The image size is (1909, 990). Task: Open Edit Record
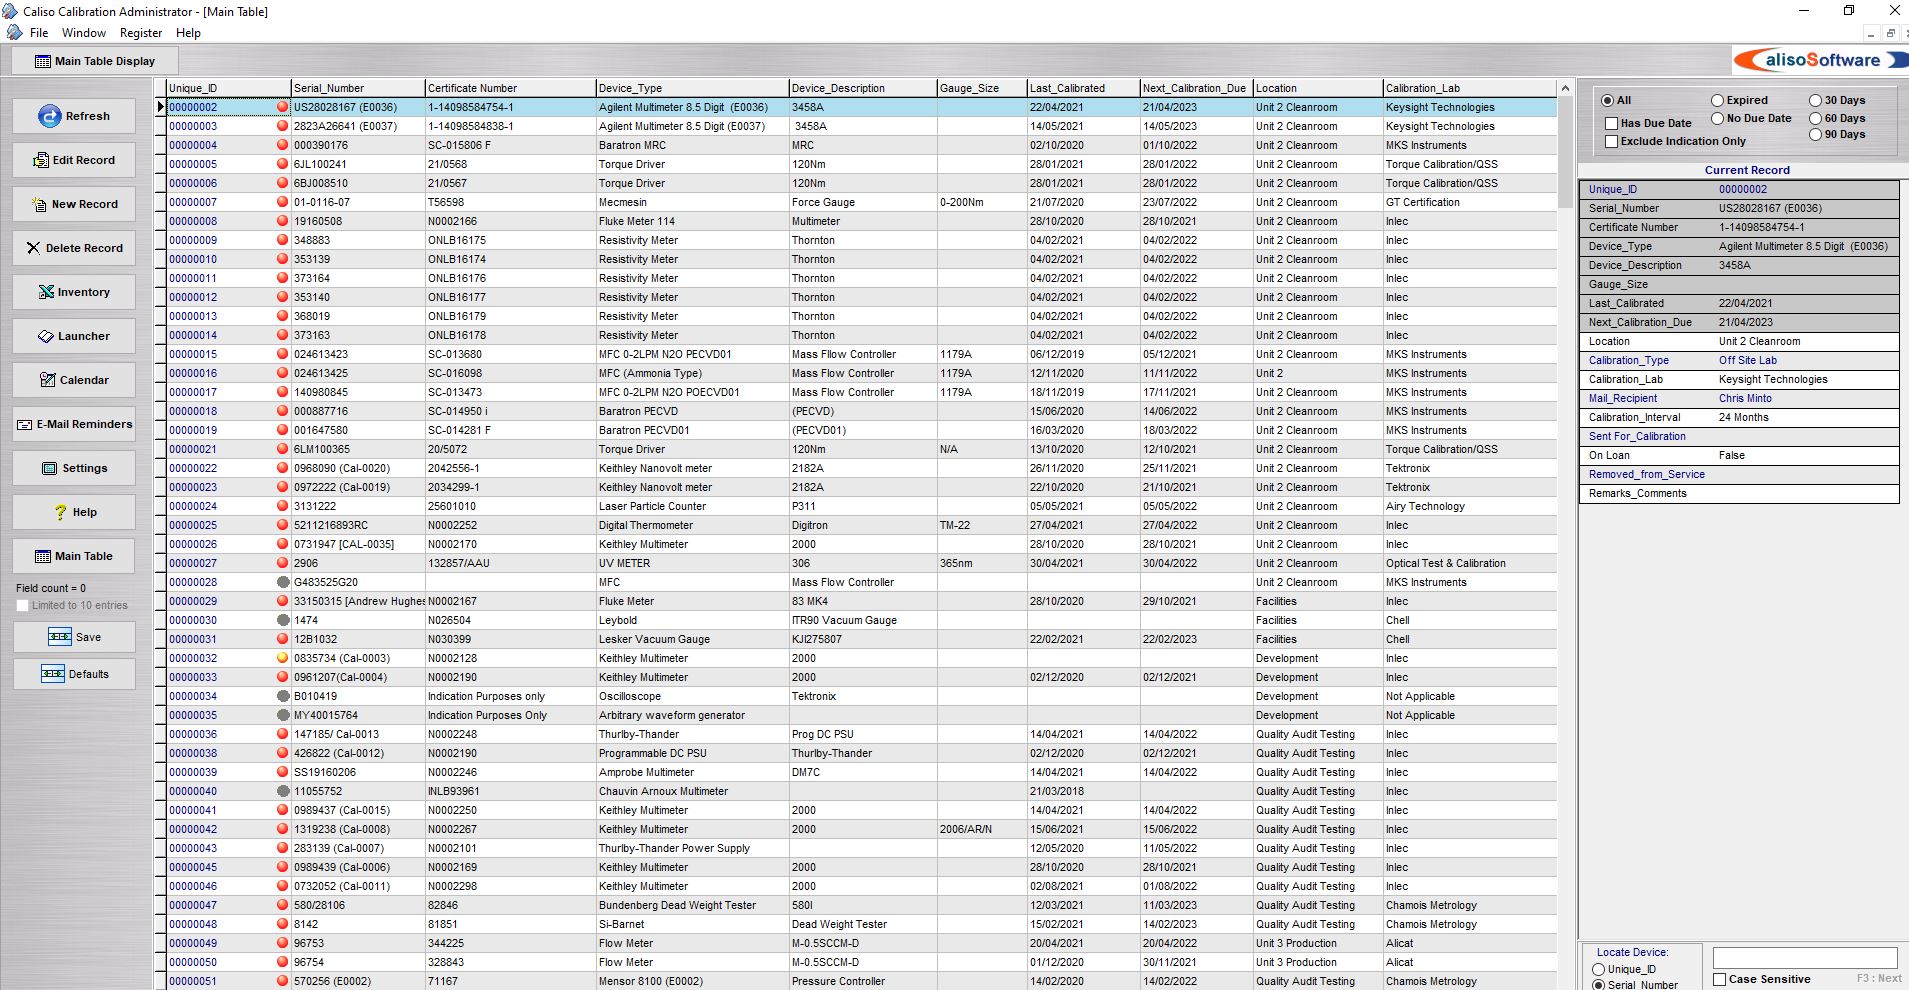pos(74,160)
